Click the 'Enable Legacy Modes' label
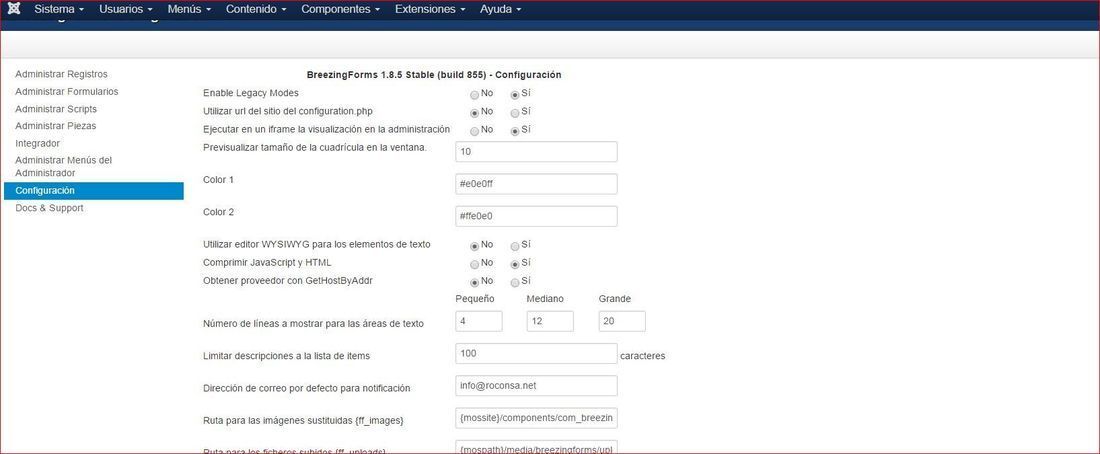 [250, 93]
